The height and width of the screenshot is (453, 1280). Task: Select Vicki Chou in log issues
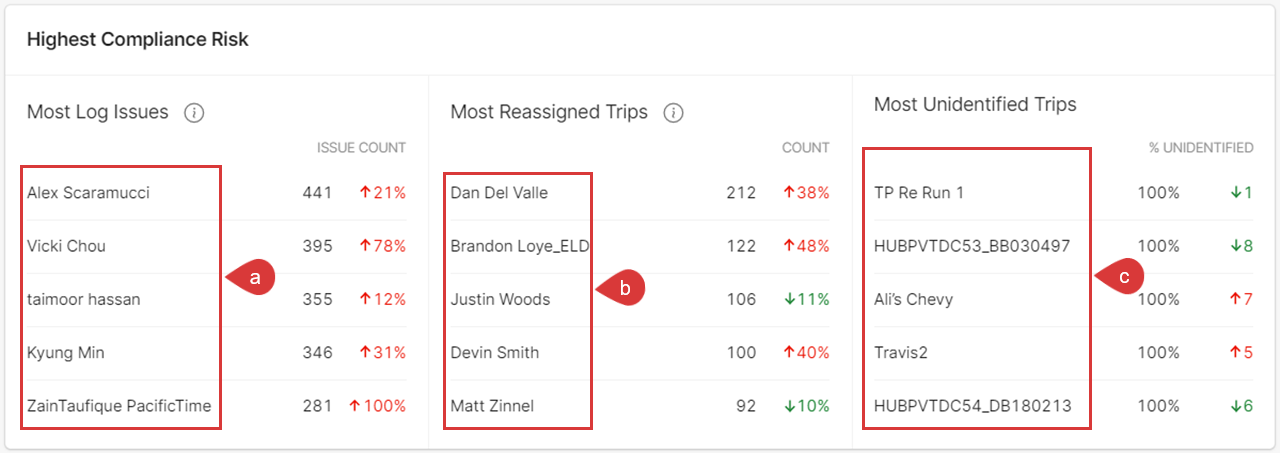pyautogui.click(x=66, y=246)
